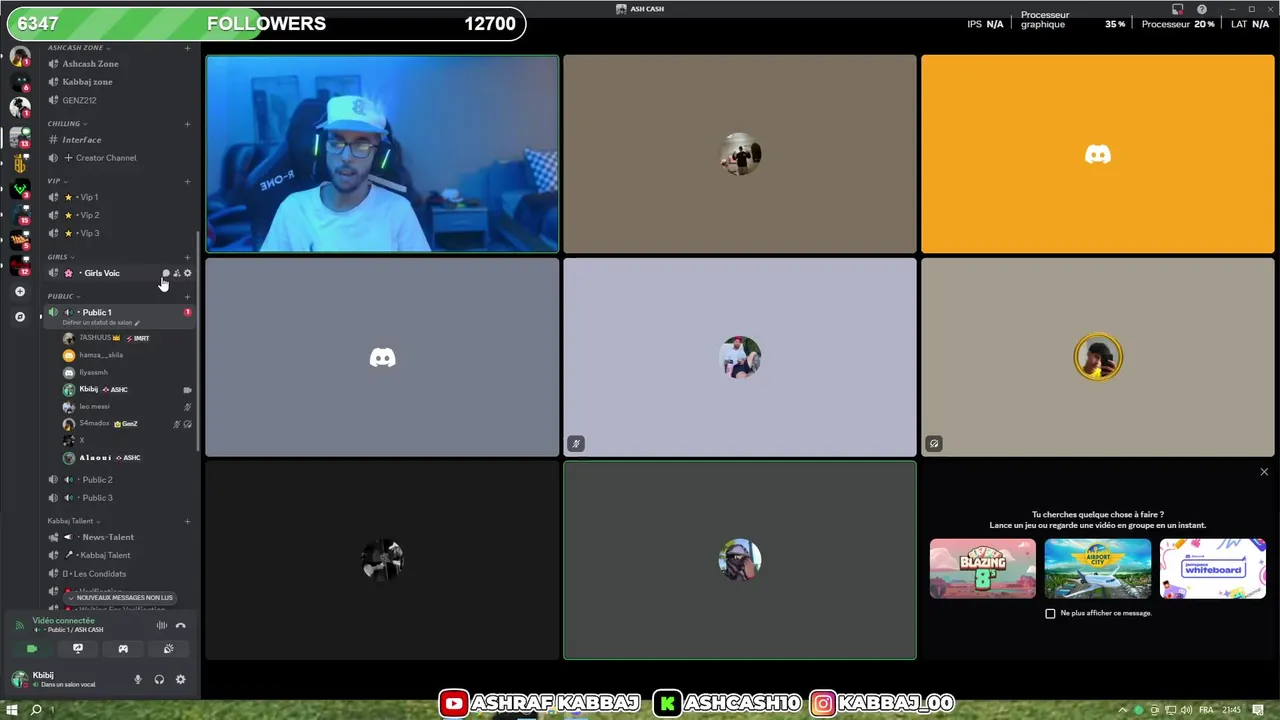Disconnect from voice with the hang-up icon
Screen dimensions: 1280x720
(180, 626)
